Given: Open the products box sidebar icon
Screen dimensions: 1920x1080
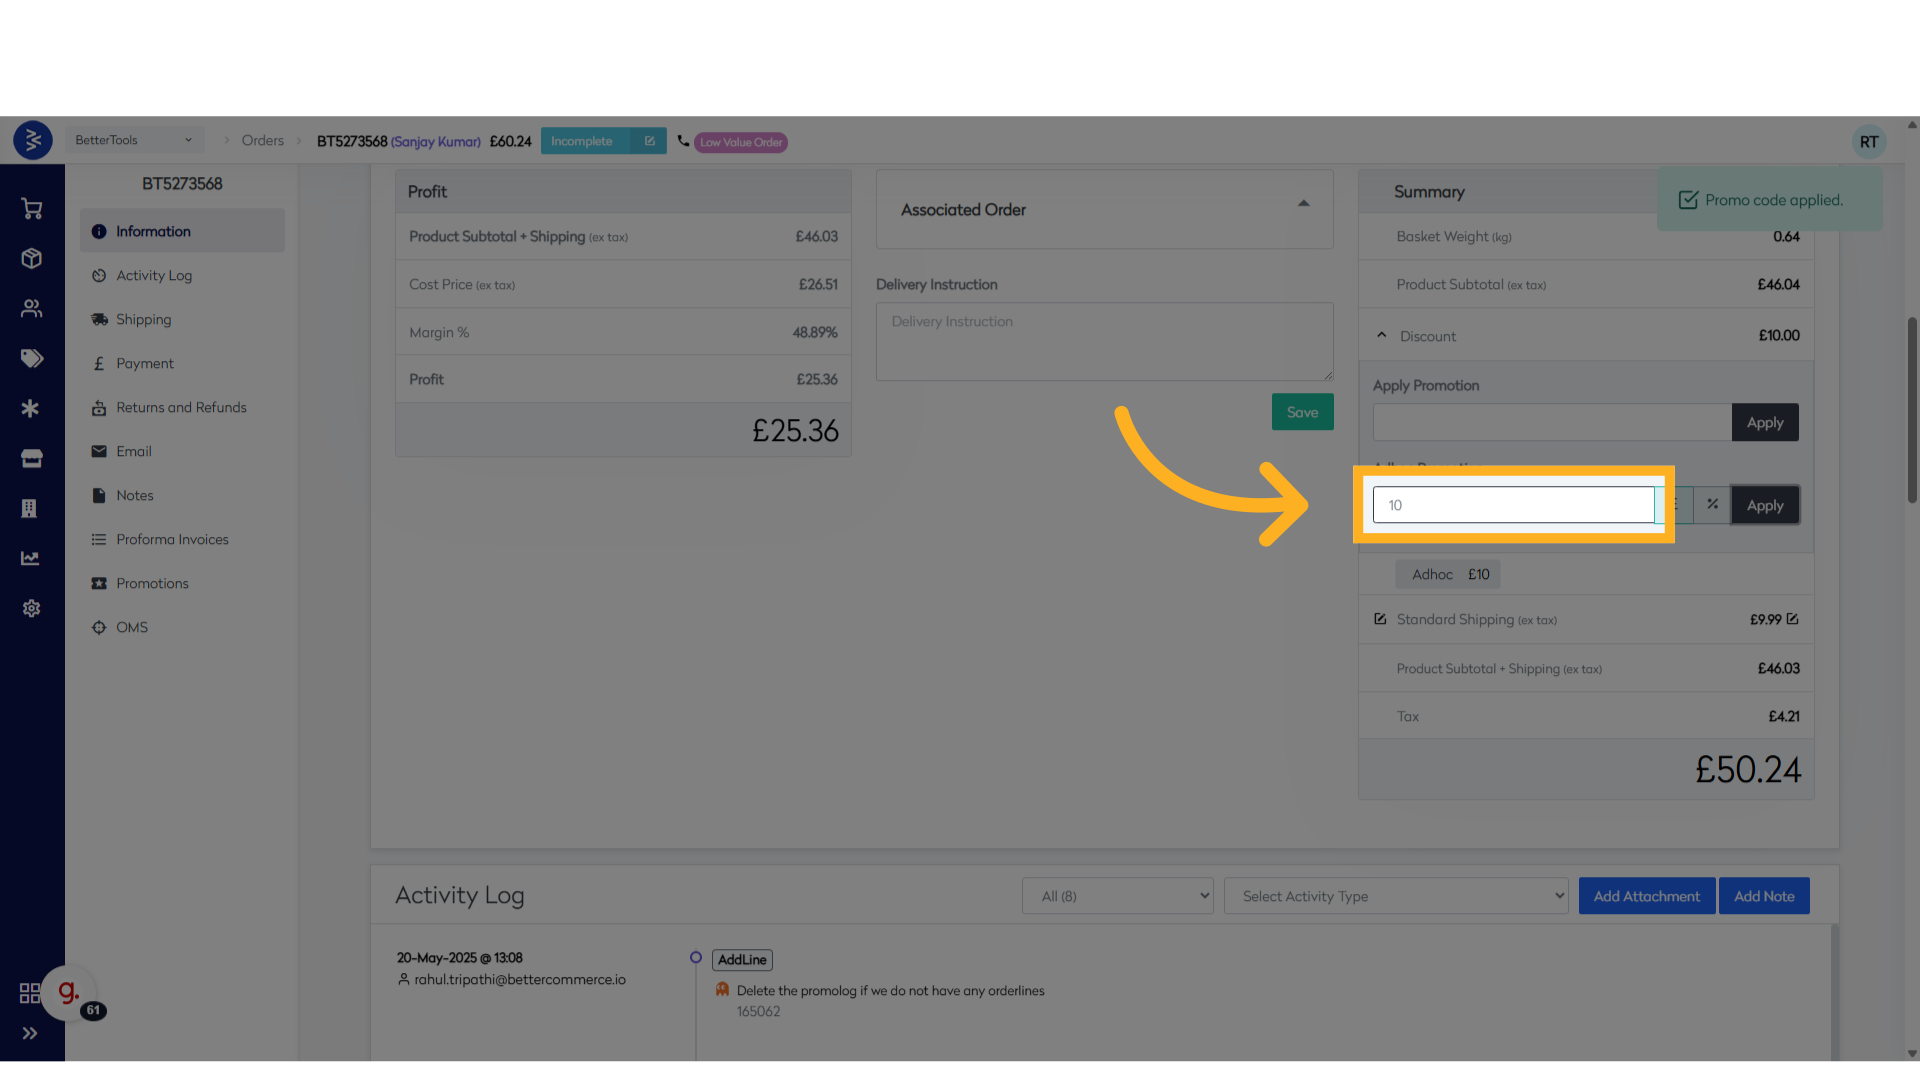Looking at the screenshot, I should pos(31,259).
